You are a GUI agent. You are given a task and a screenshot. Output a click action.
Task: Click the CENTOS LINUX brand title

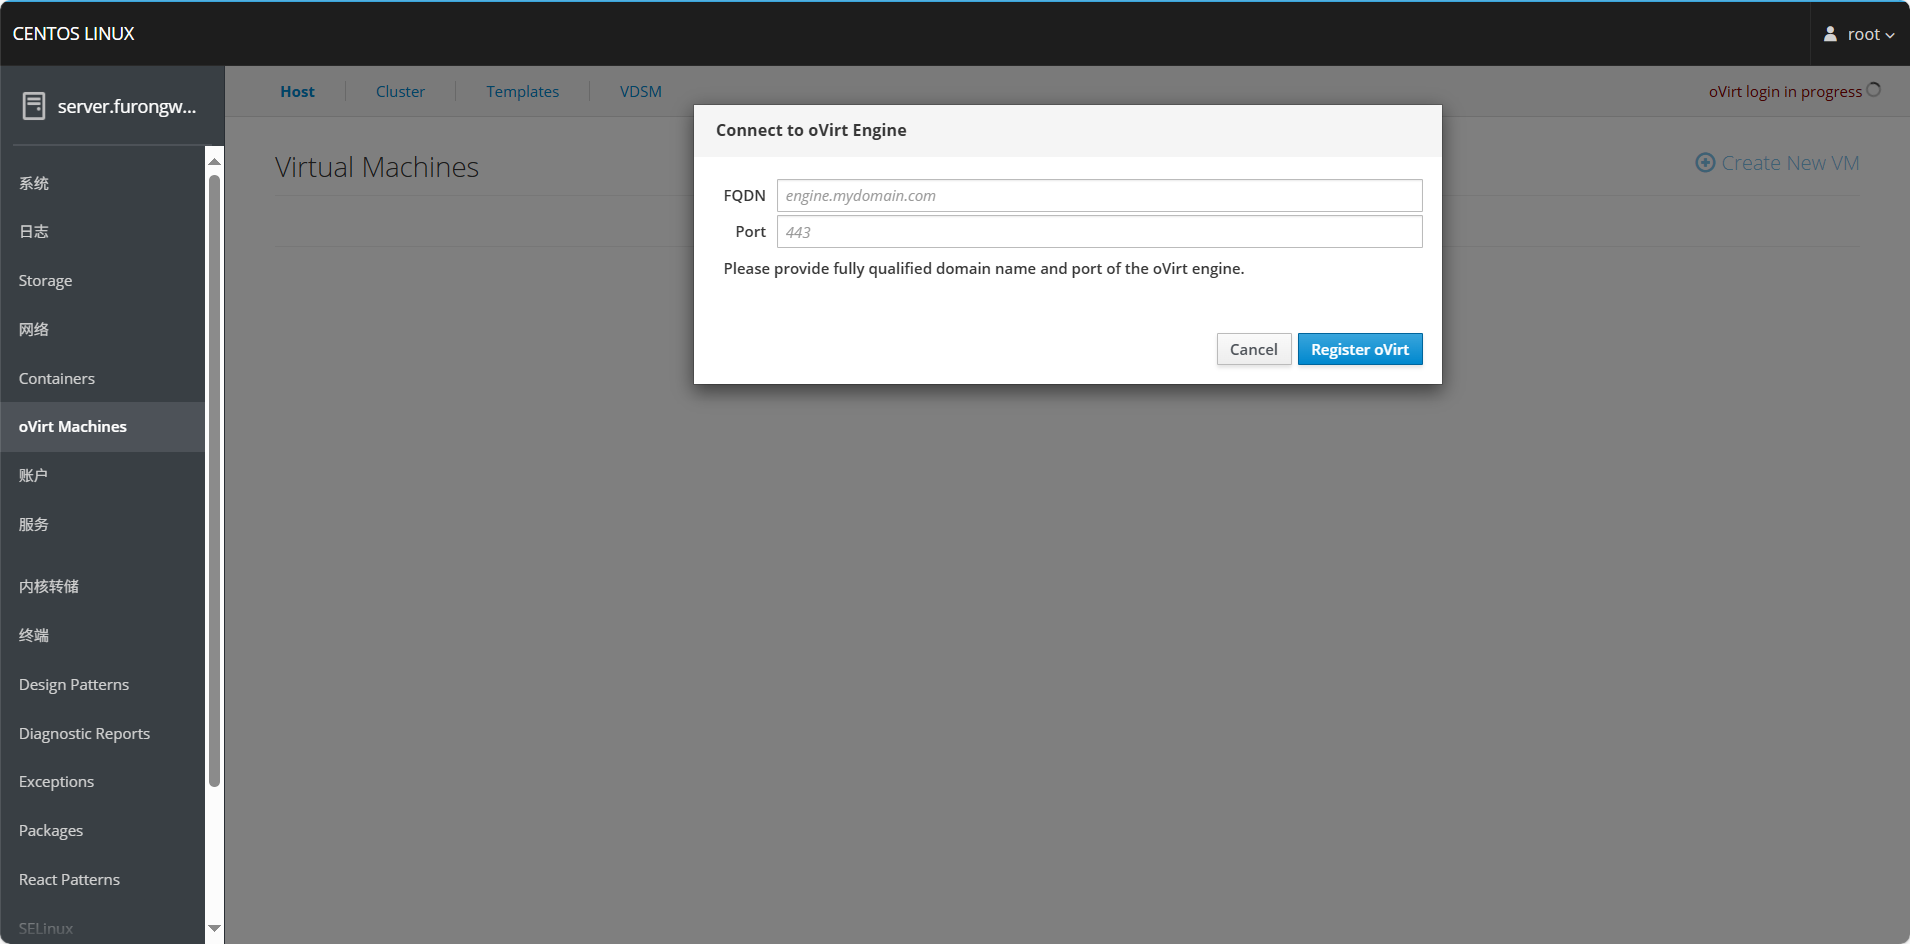(x=73, y=34)
